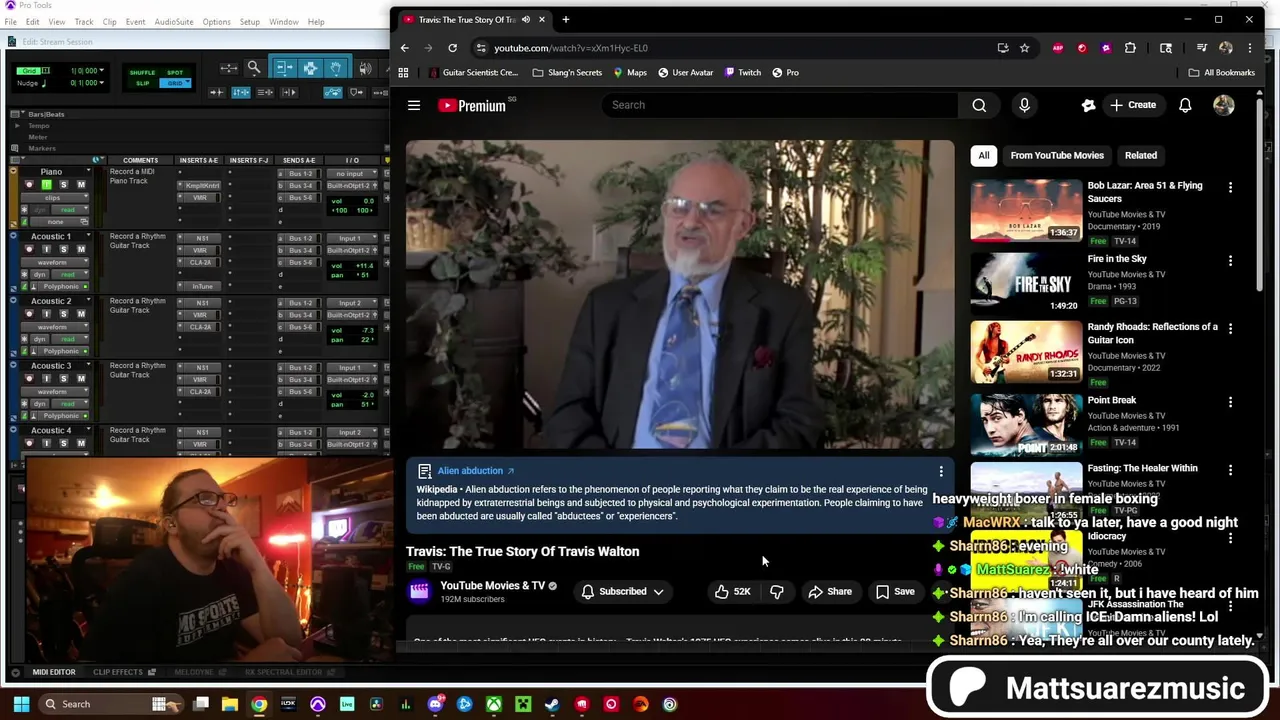Screen dimensions: 1280x720
Task: Enable Slip edit mode
Action: 143,83
